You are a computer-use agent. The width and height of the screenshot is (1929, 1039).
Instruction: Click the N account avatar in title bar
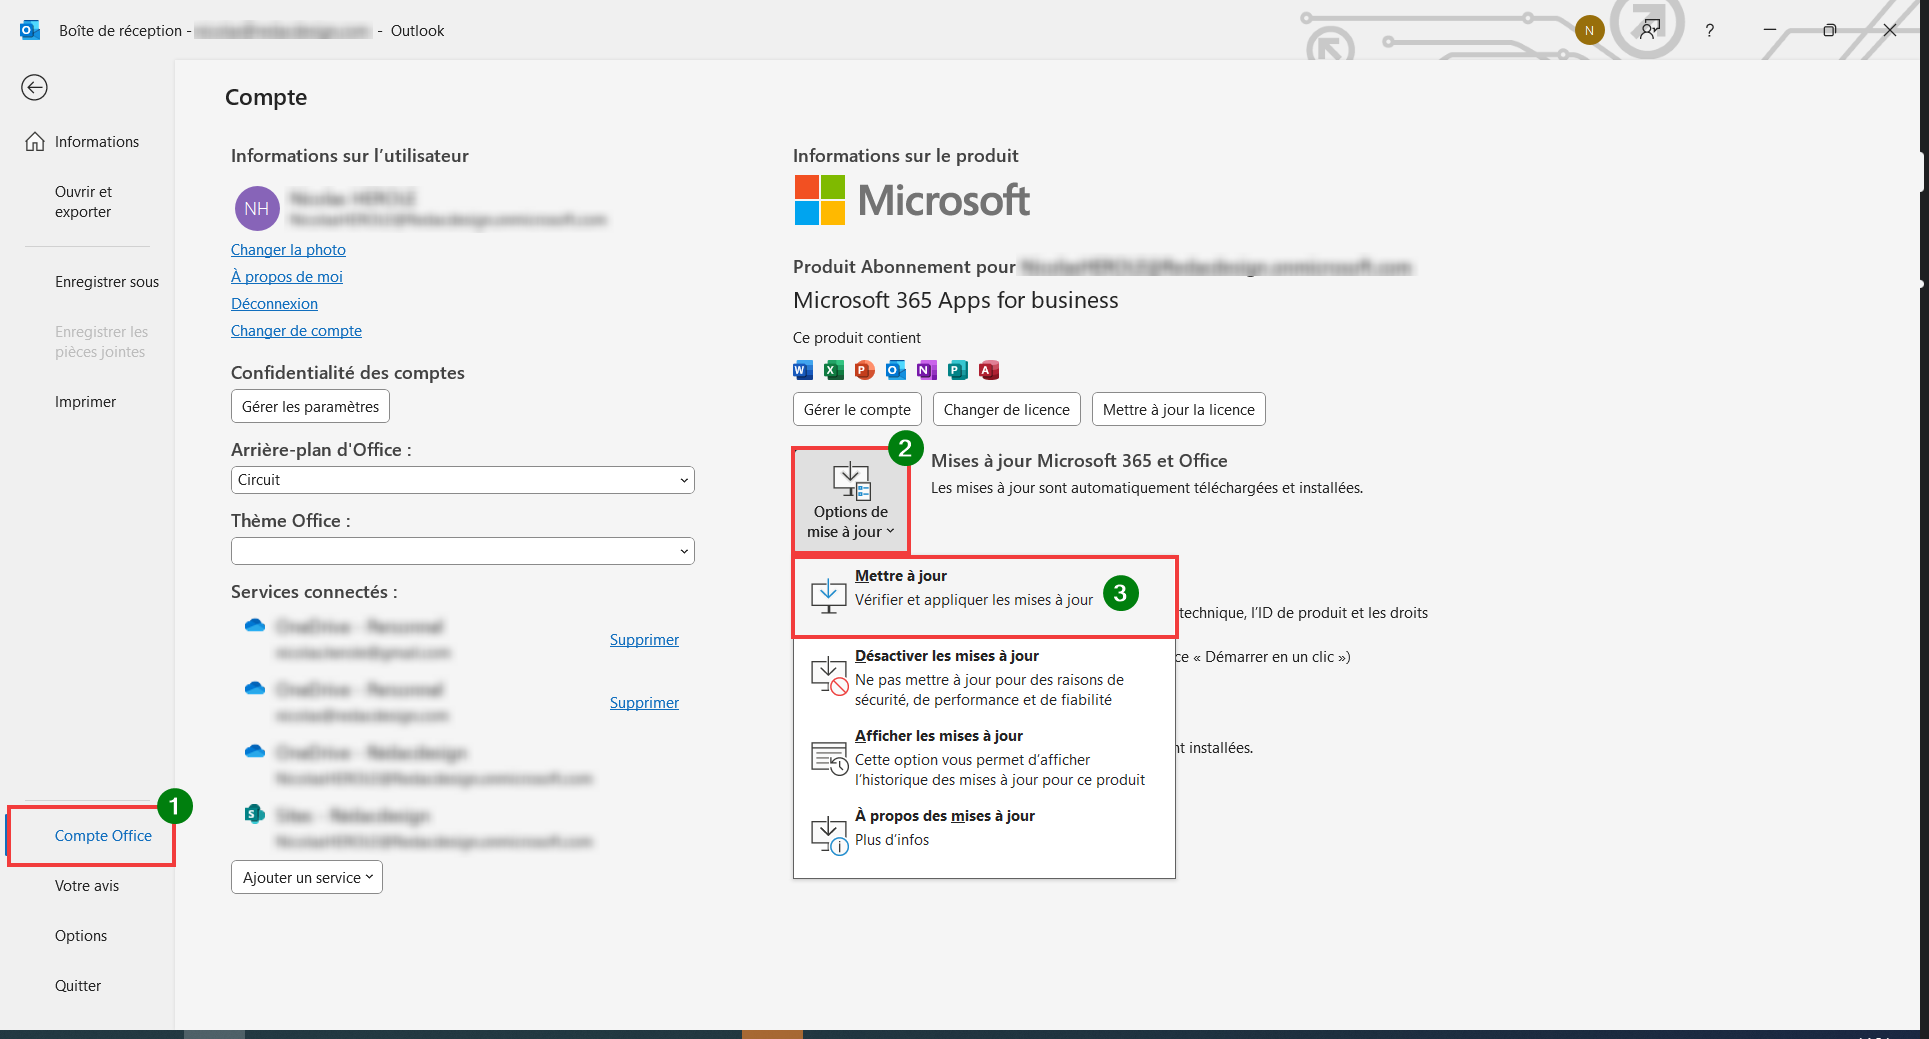(1589, 30)
